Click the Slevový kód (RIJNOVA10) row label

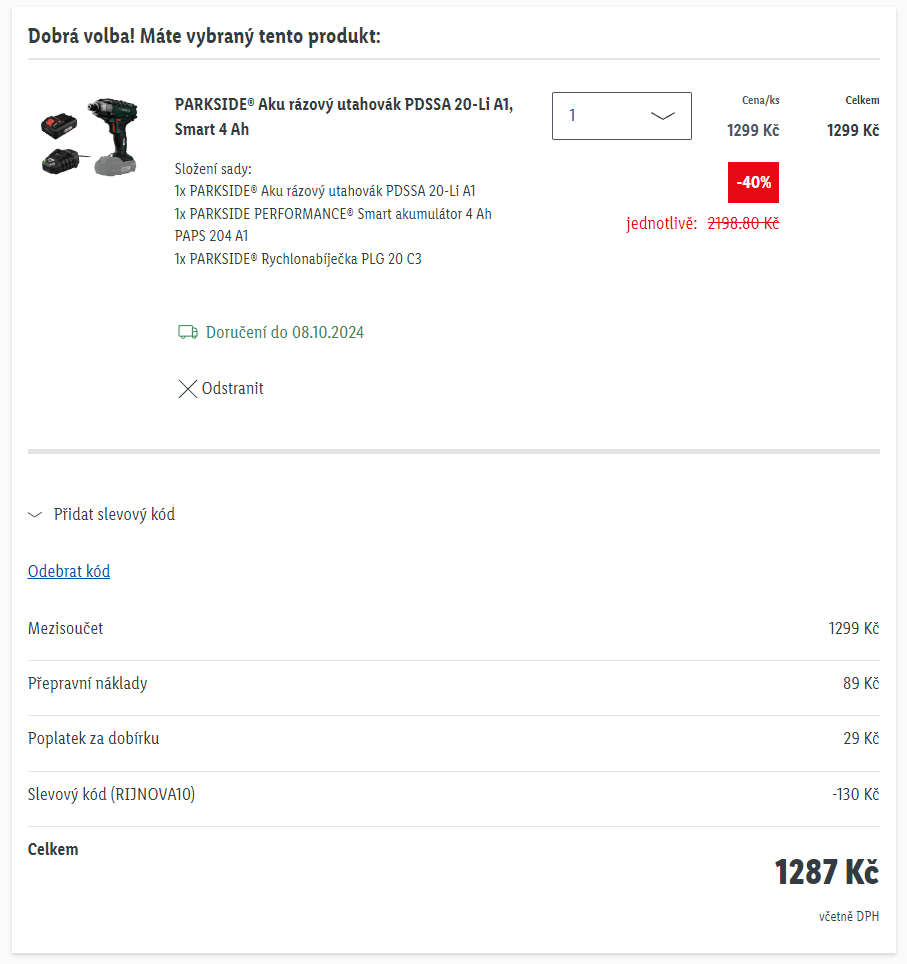pyautogui.click(x=112, y=795)
